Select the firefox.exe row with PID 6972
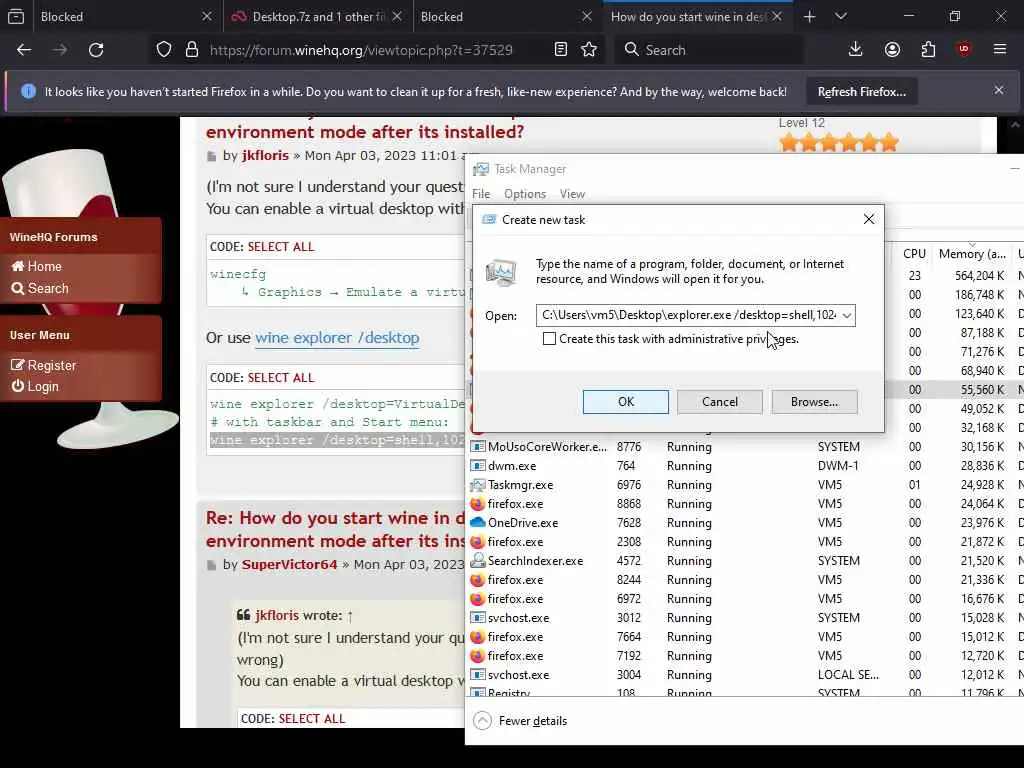This screenshot has height=768, width=1024. coord(744,599)
